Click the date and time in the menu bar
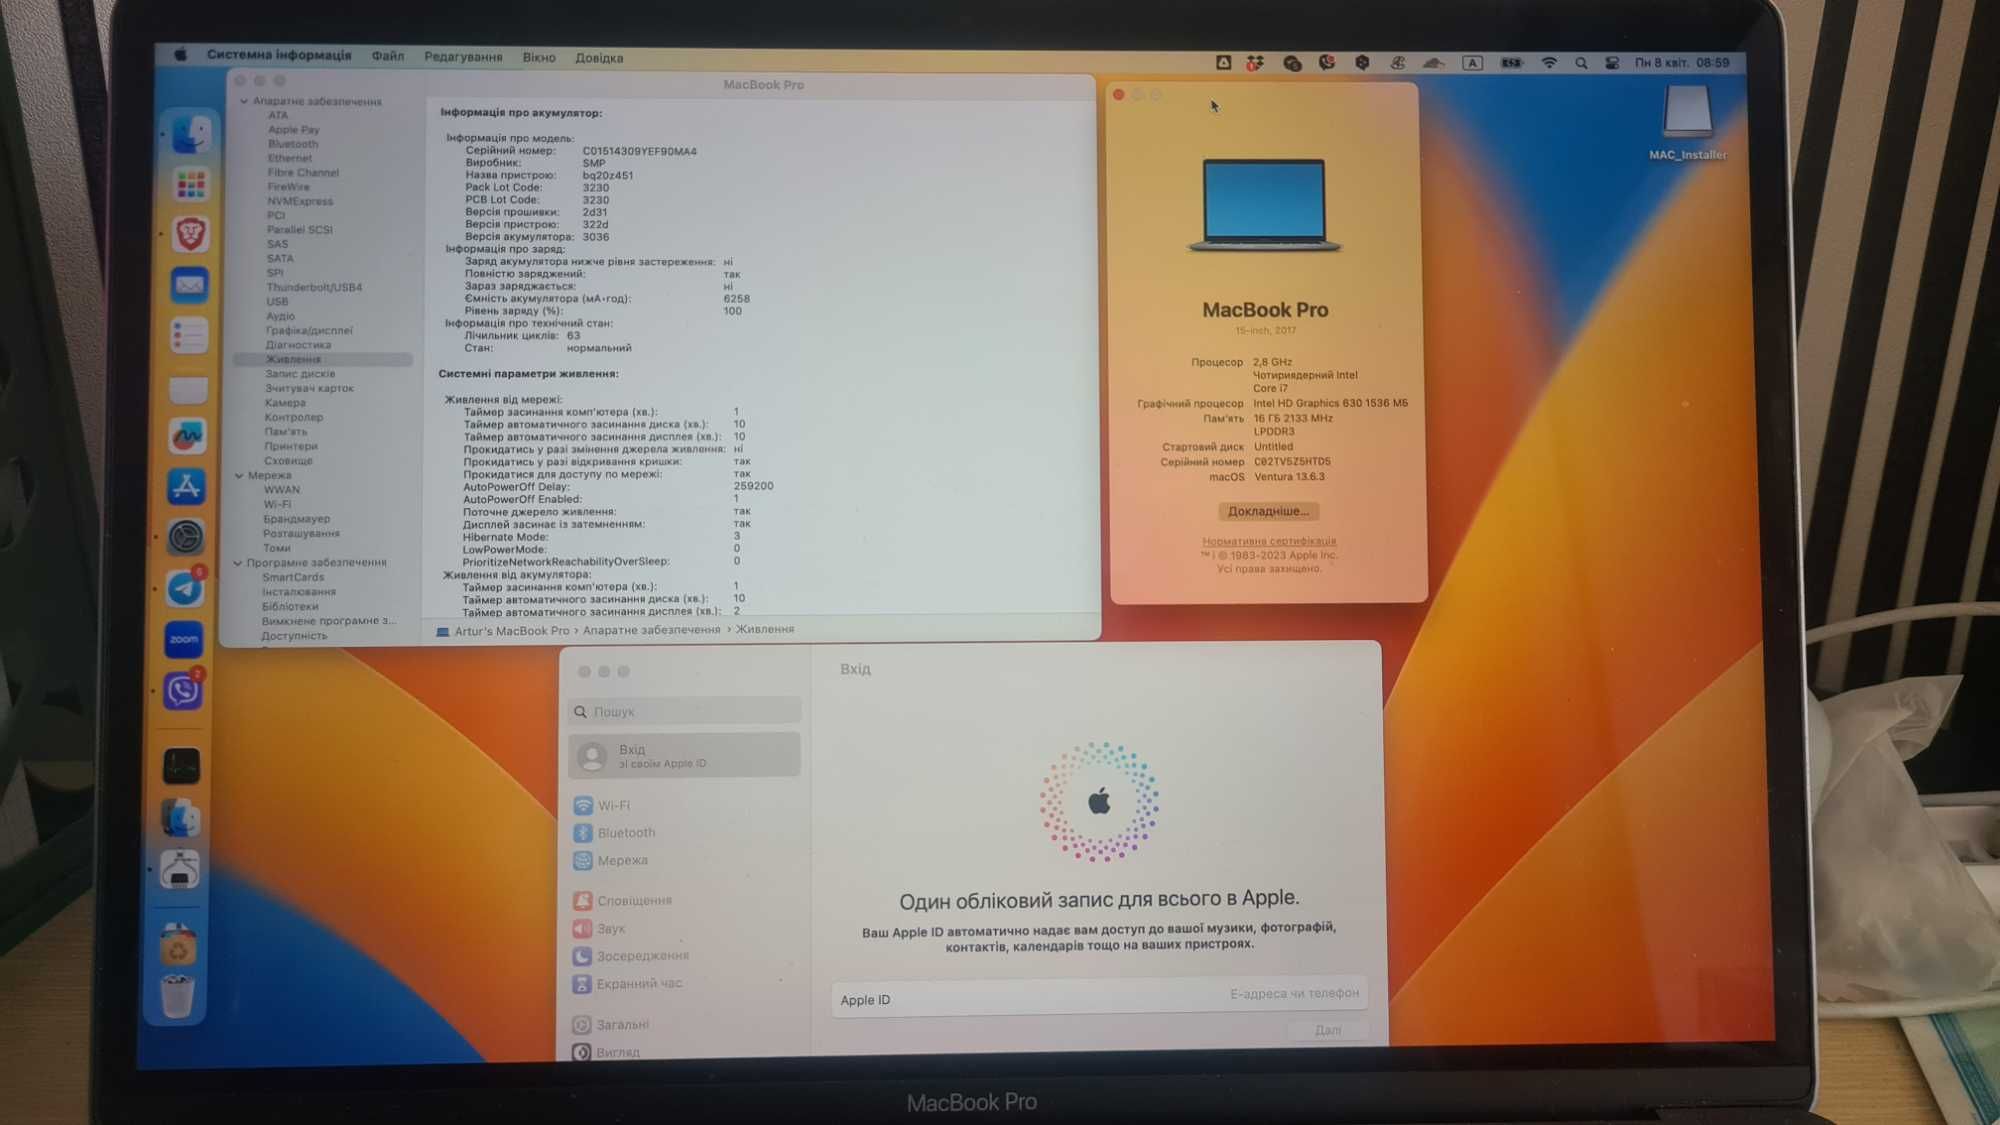The width and height of the screenshot is (2000, 1125). (1682, 62)
